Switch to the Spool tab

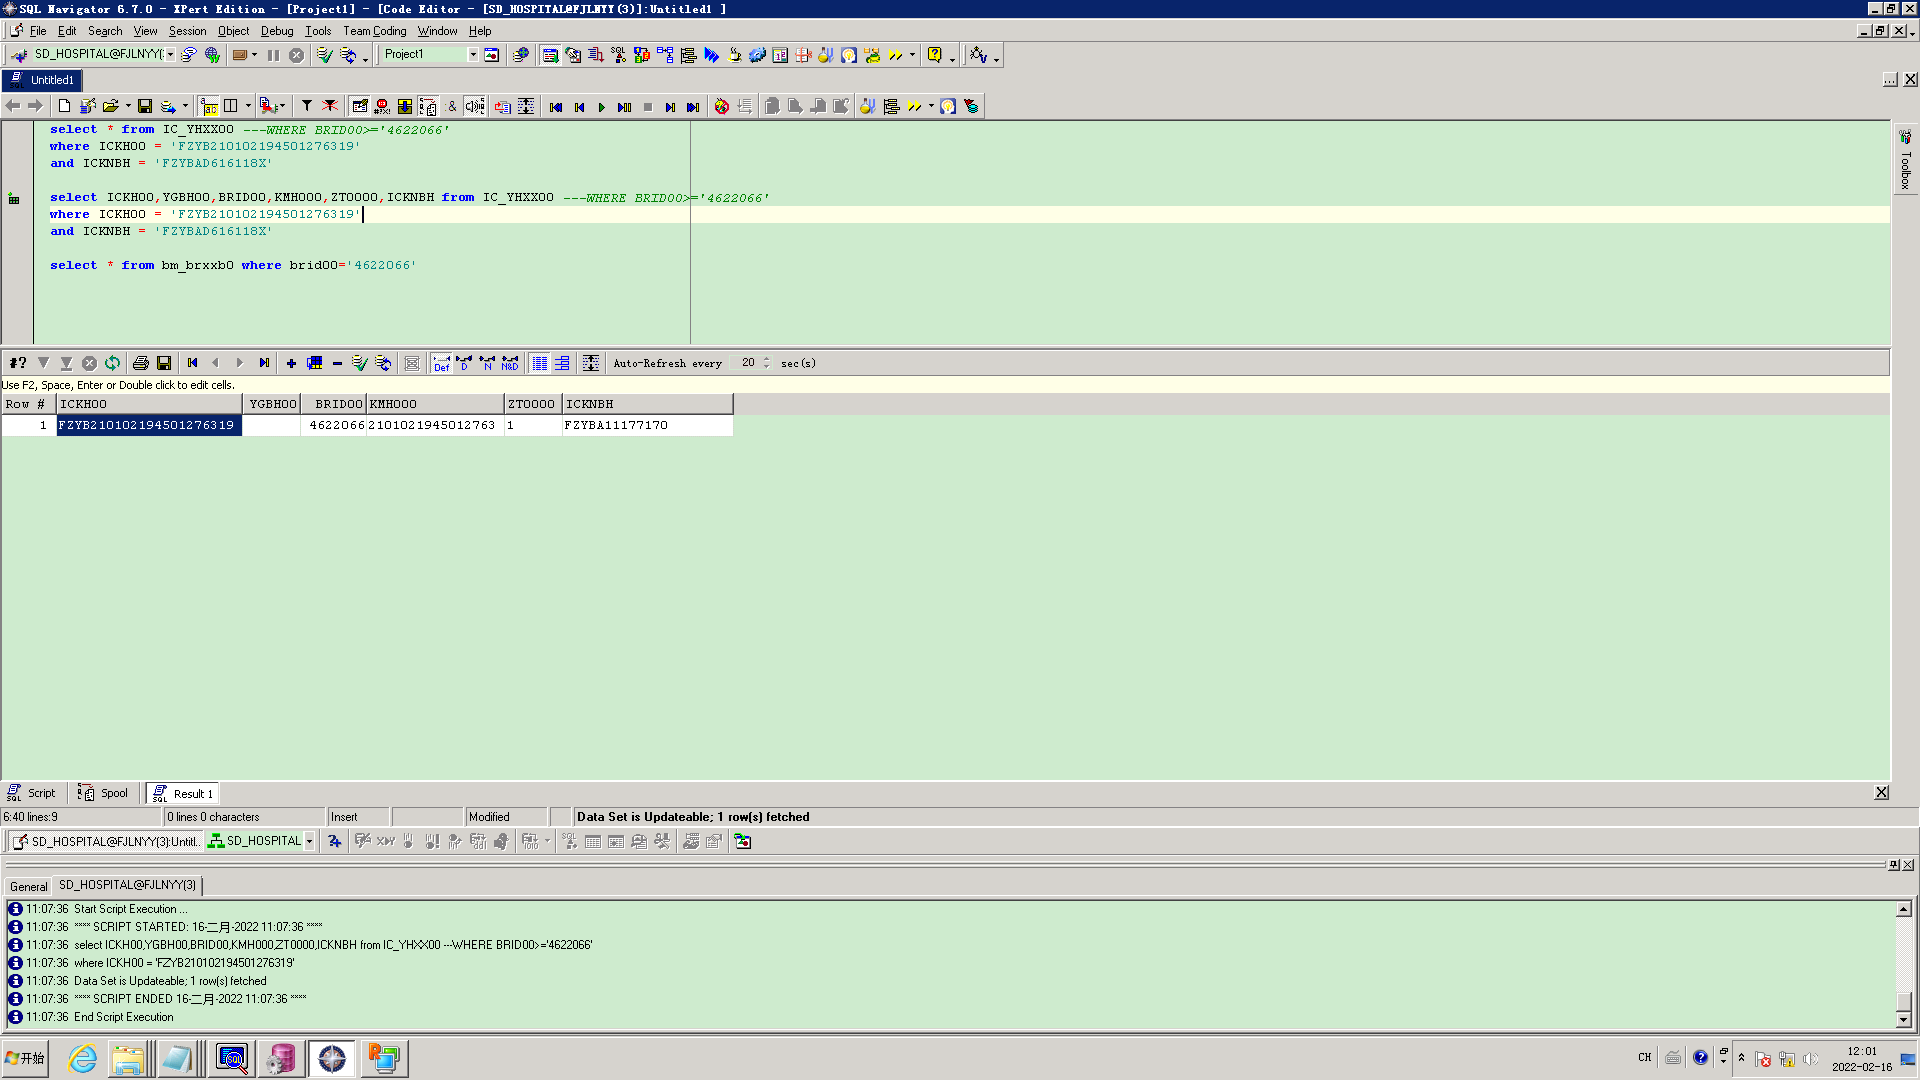coord(104,794)
